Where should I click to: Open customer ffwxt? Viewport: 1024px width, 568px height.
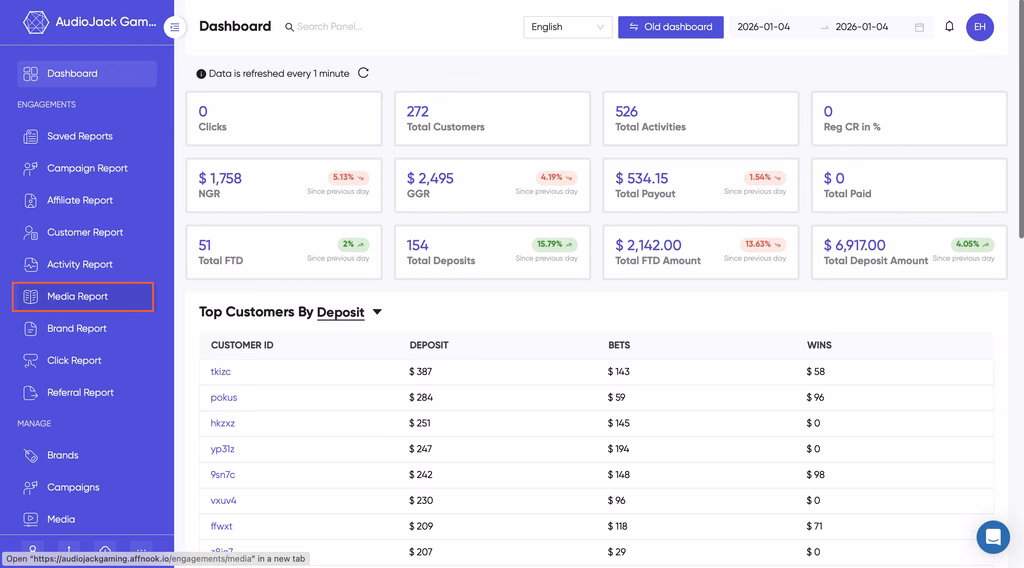(x=221, y=526)
